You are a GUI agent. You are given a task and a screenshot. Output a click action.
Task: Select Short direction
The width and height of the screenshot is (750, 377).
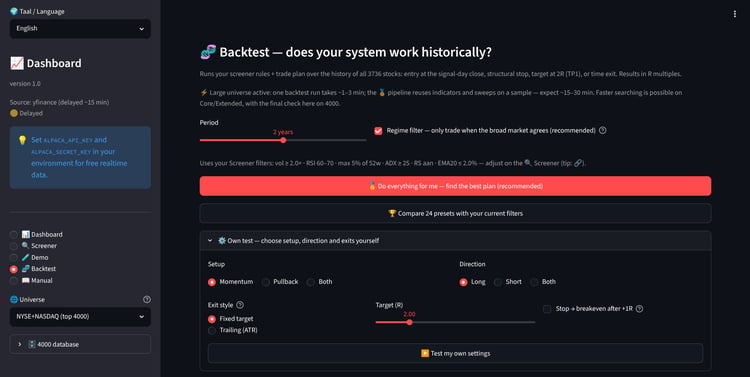pyautogui.click(x=507, y=282)
